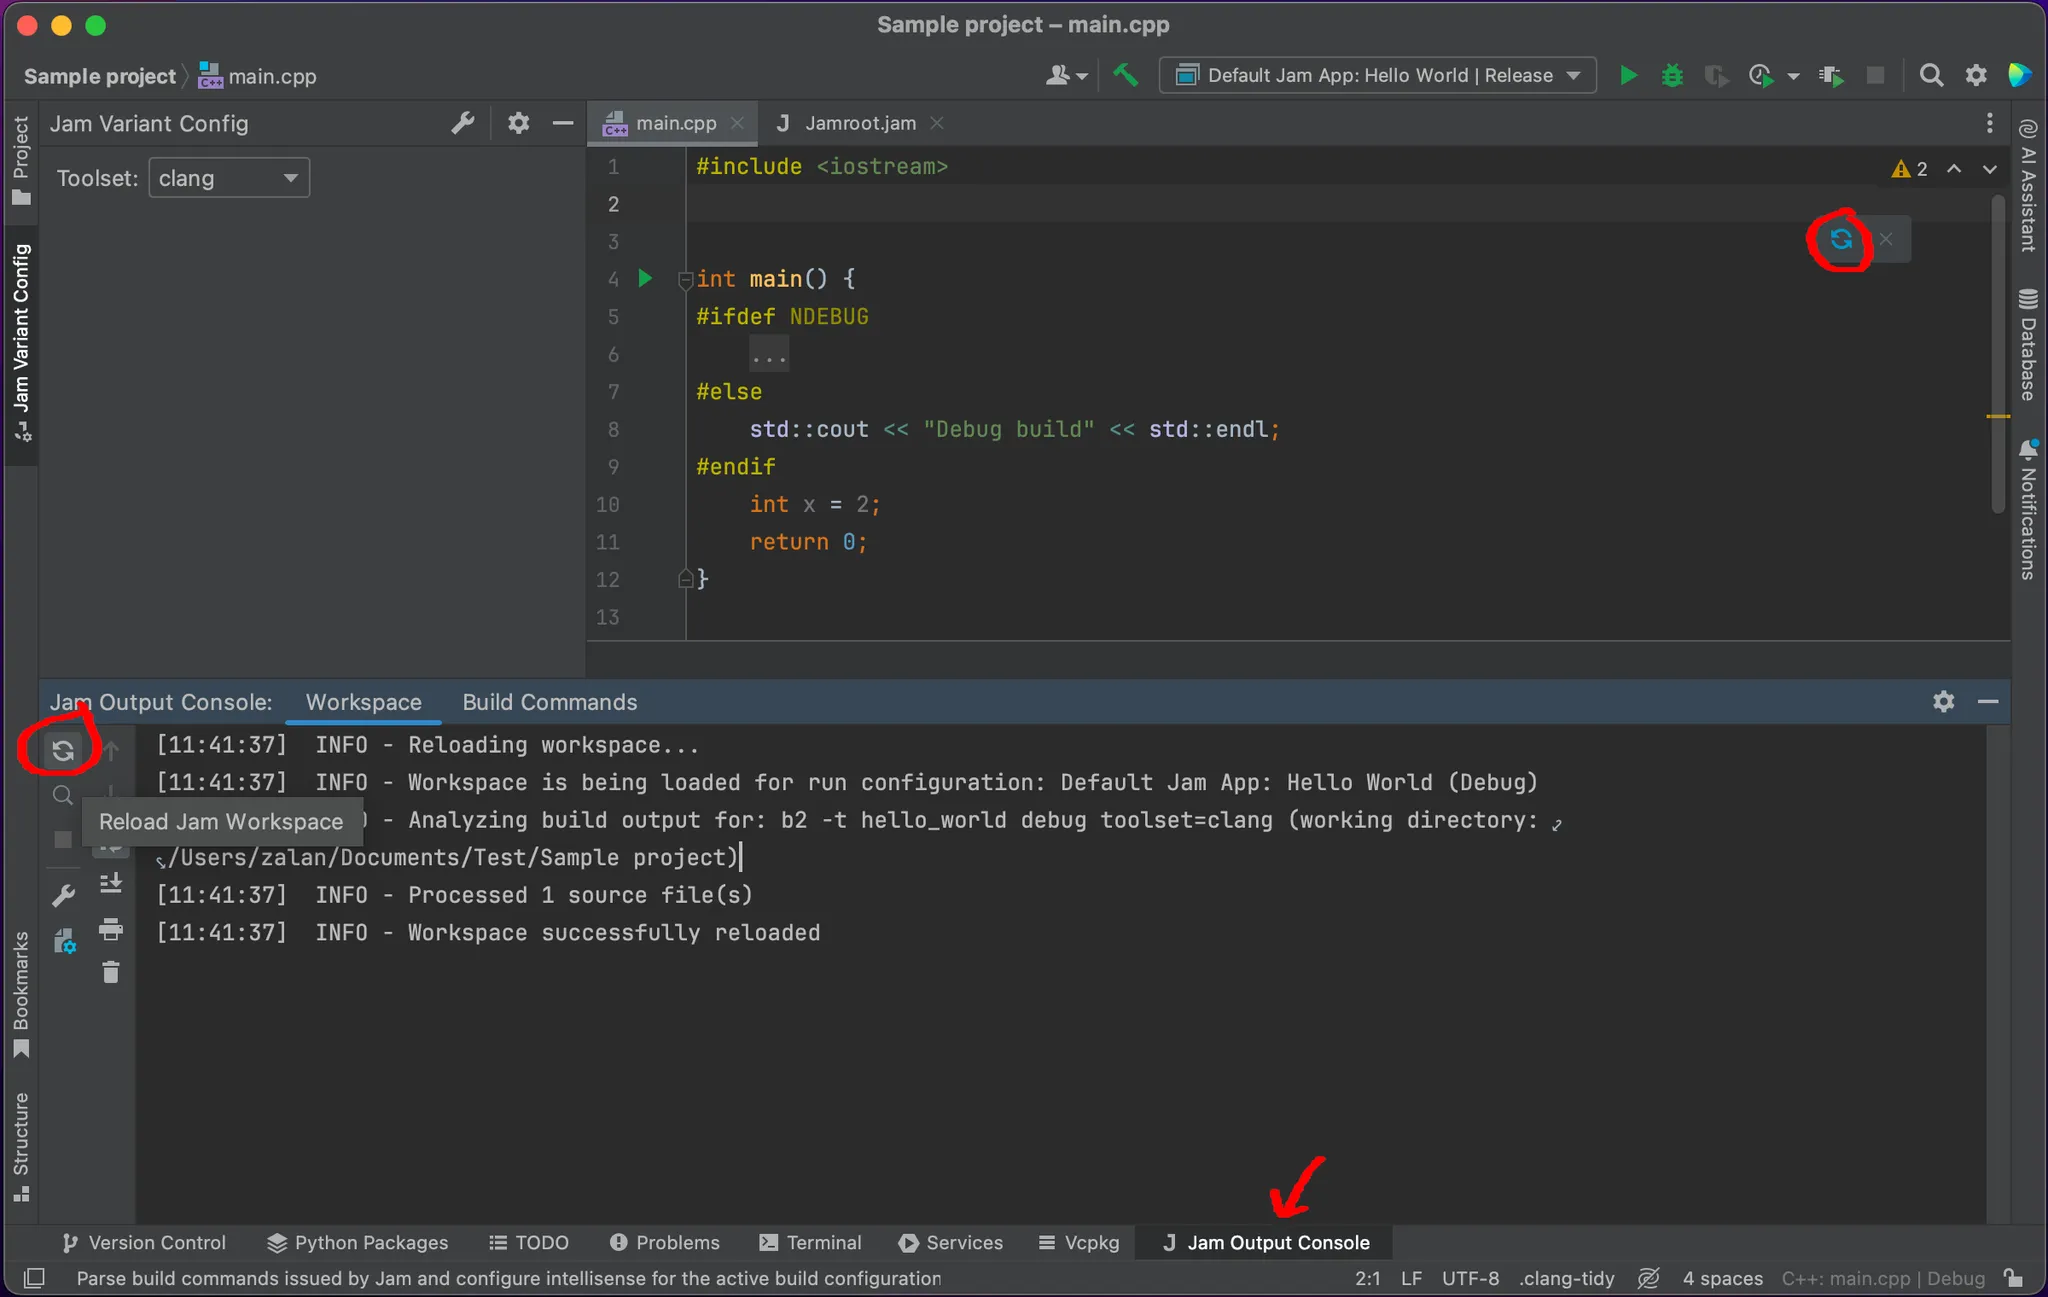Image resolution: width=2048 pixels, height=1297 pixels.
Task: Open Jam Output Console gear options
Action: 1943,702
